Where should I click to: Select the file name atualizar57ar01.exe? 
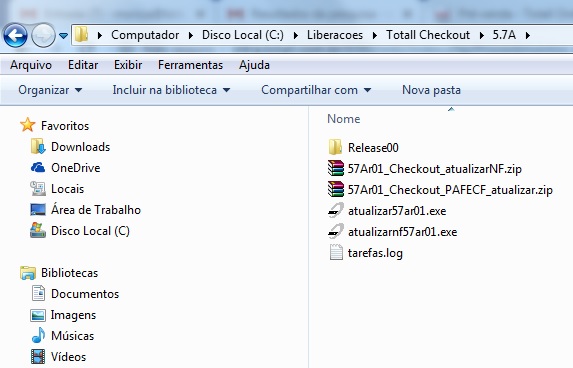pos(397,211)
